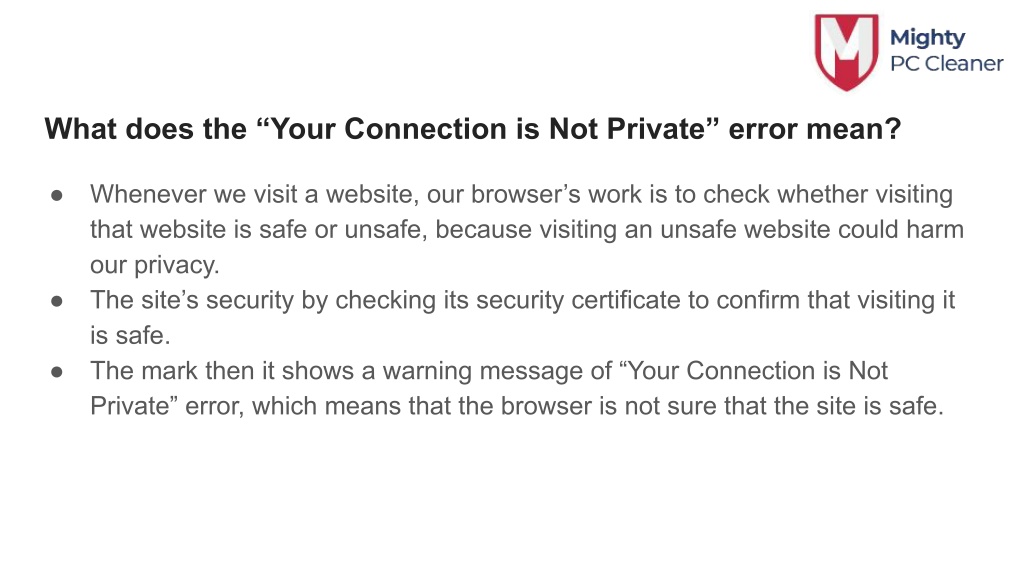
Task: Click the first bullet point marker
Action: point(57,195)
